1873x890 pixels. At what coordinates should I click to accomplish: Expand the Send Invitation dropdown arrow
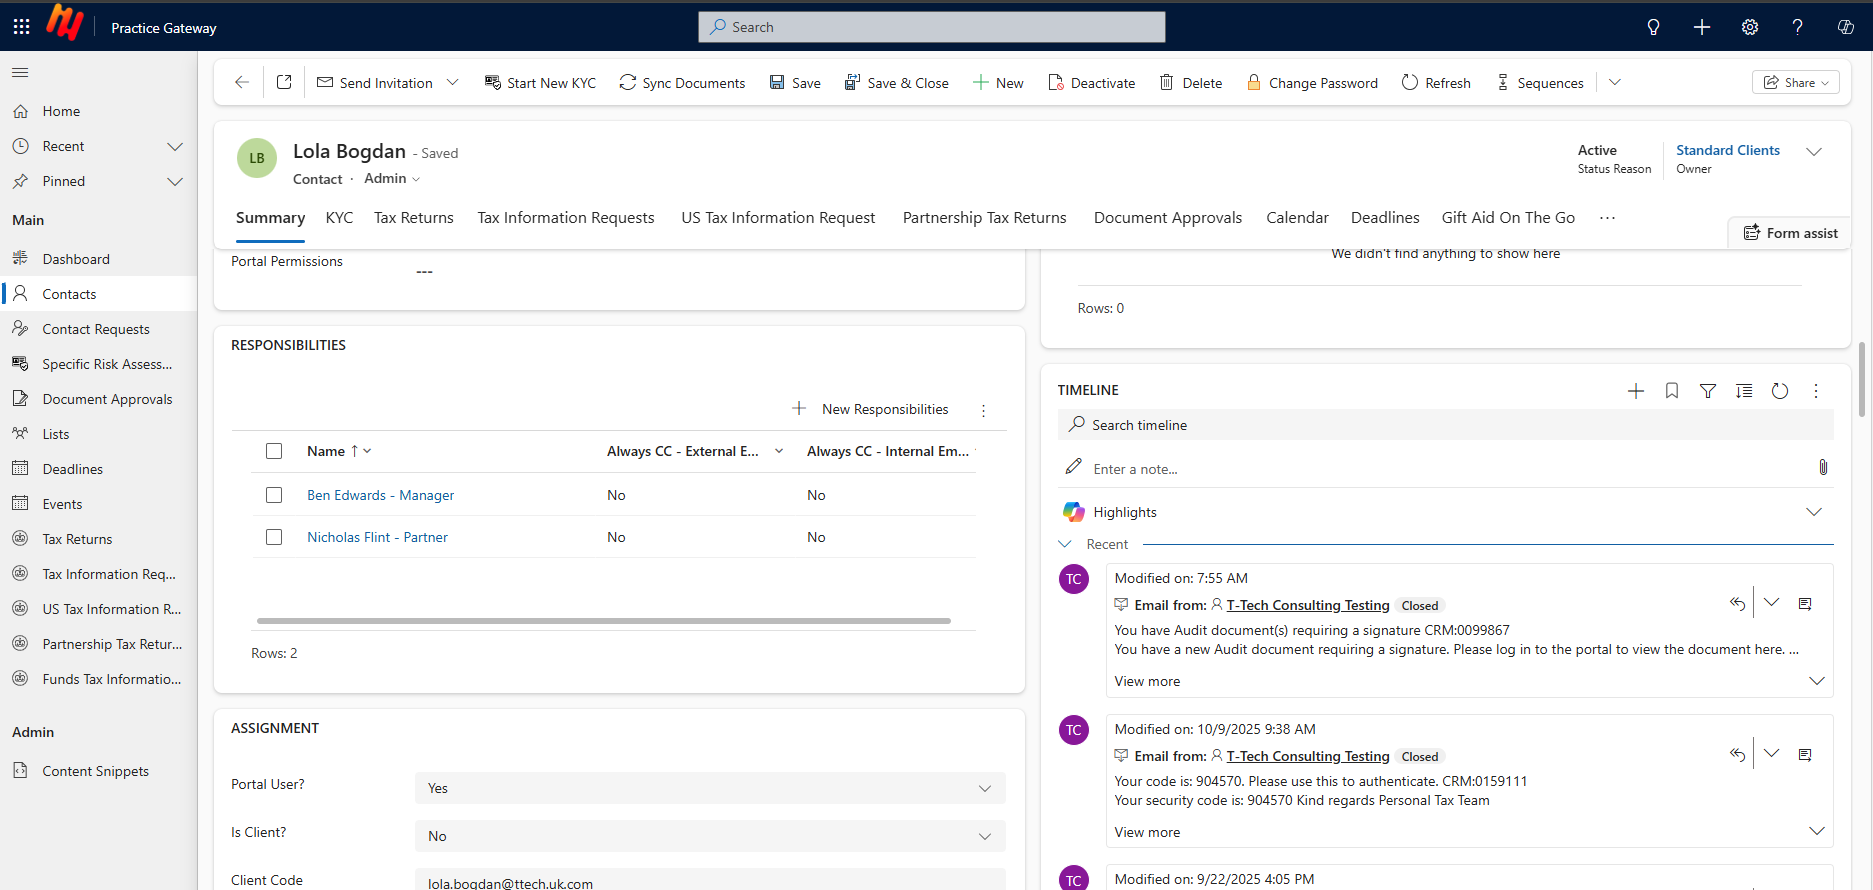(453, 82)
